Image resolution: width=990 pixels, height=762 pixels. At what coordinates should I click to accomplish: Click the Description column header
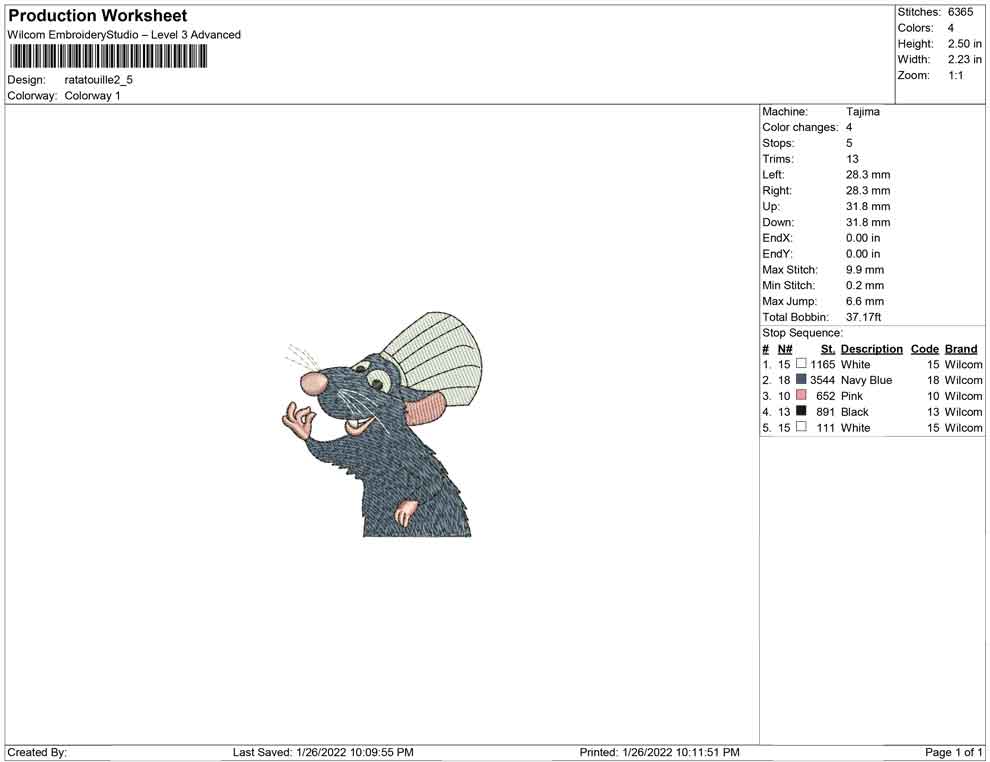tap(871, 349)
